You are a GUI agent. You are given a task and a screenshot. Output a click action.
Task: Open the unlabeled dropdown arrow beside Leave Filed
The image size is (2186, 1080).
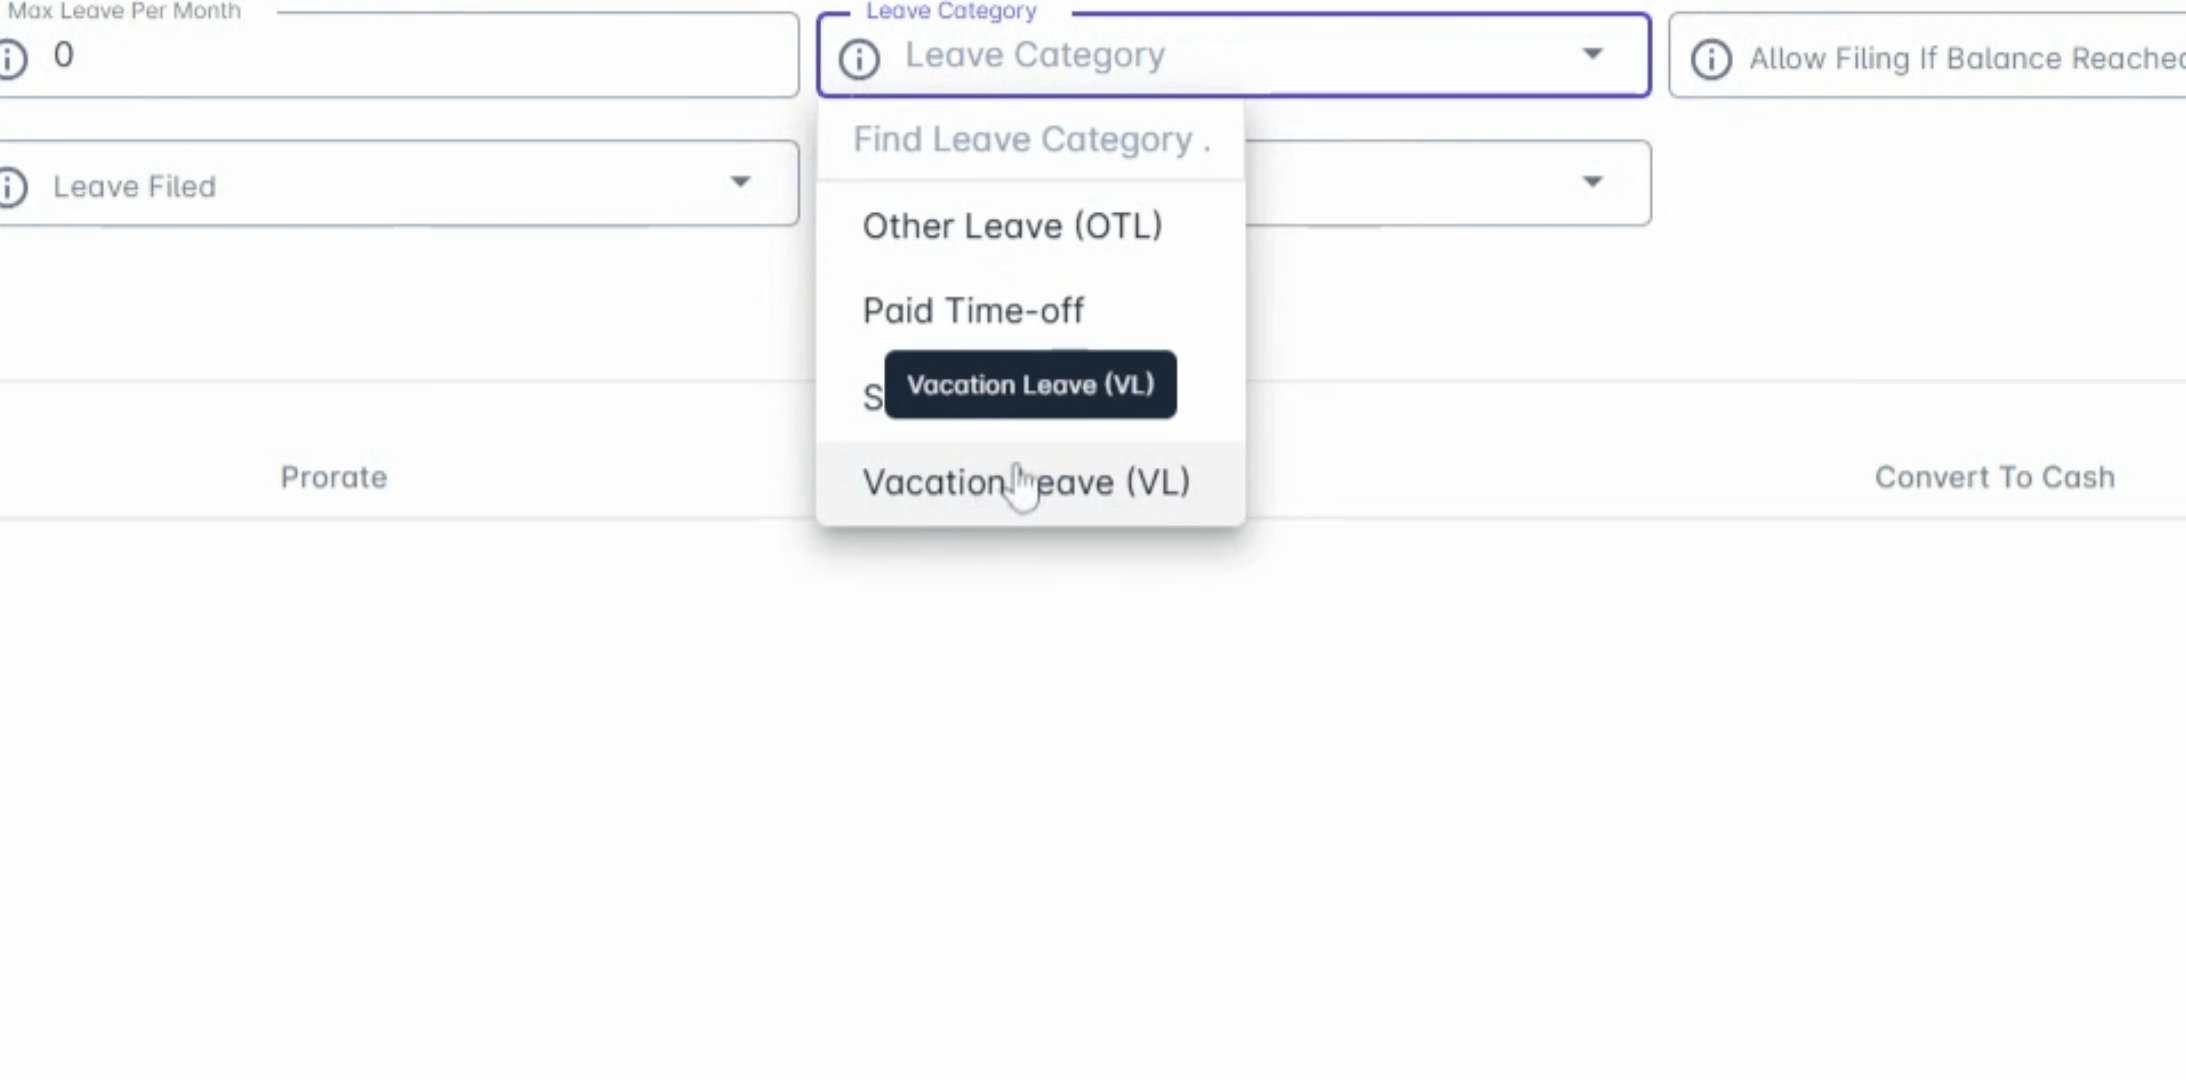click(x=1592, y=182)
